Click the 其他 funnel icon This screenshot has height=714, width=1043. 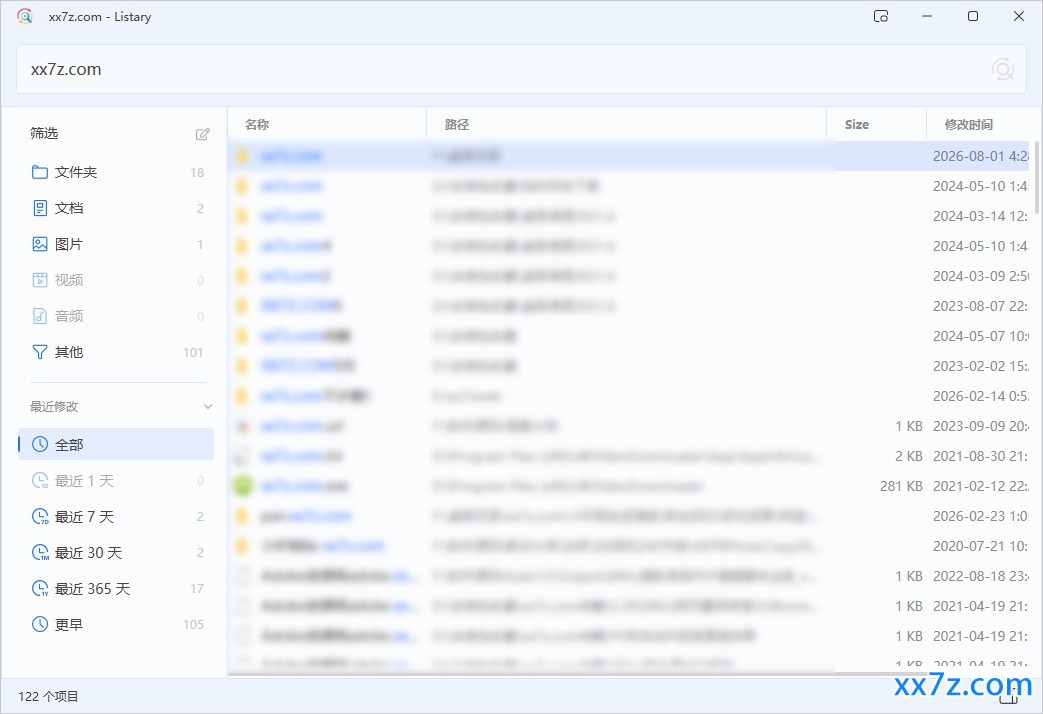[x=40, y=352]
